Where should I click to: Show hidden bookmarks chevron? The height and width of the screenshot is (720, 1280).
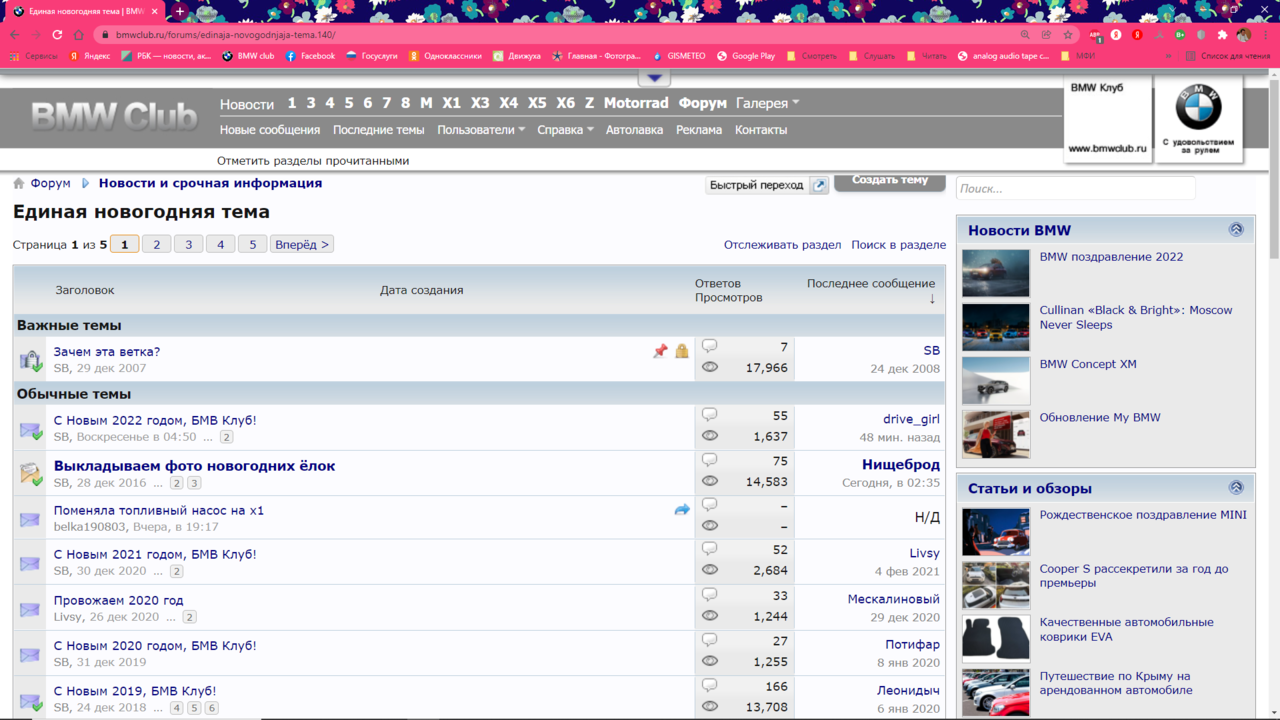1168,56
